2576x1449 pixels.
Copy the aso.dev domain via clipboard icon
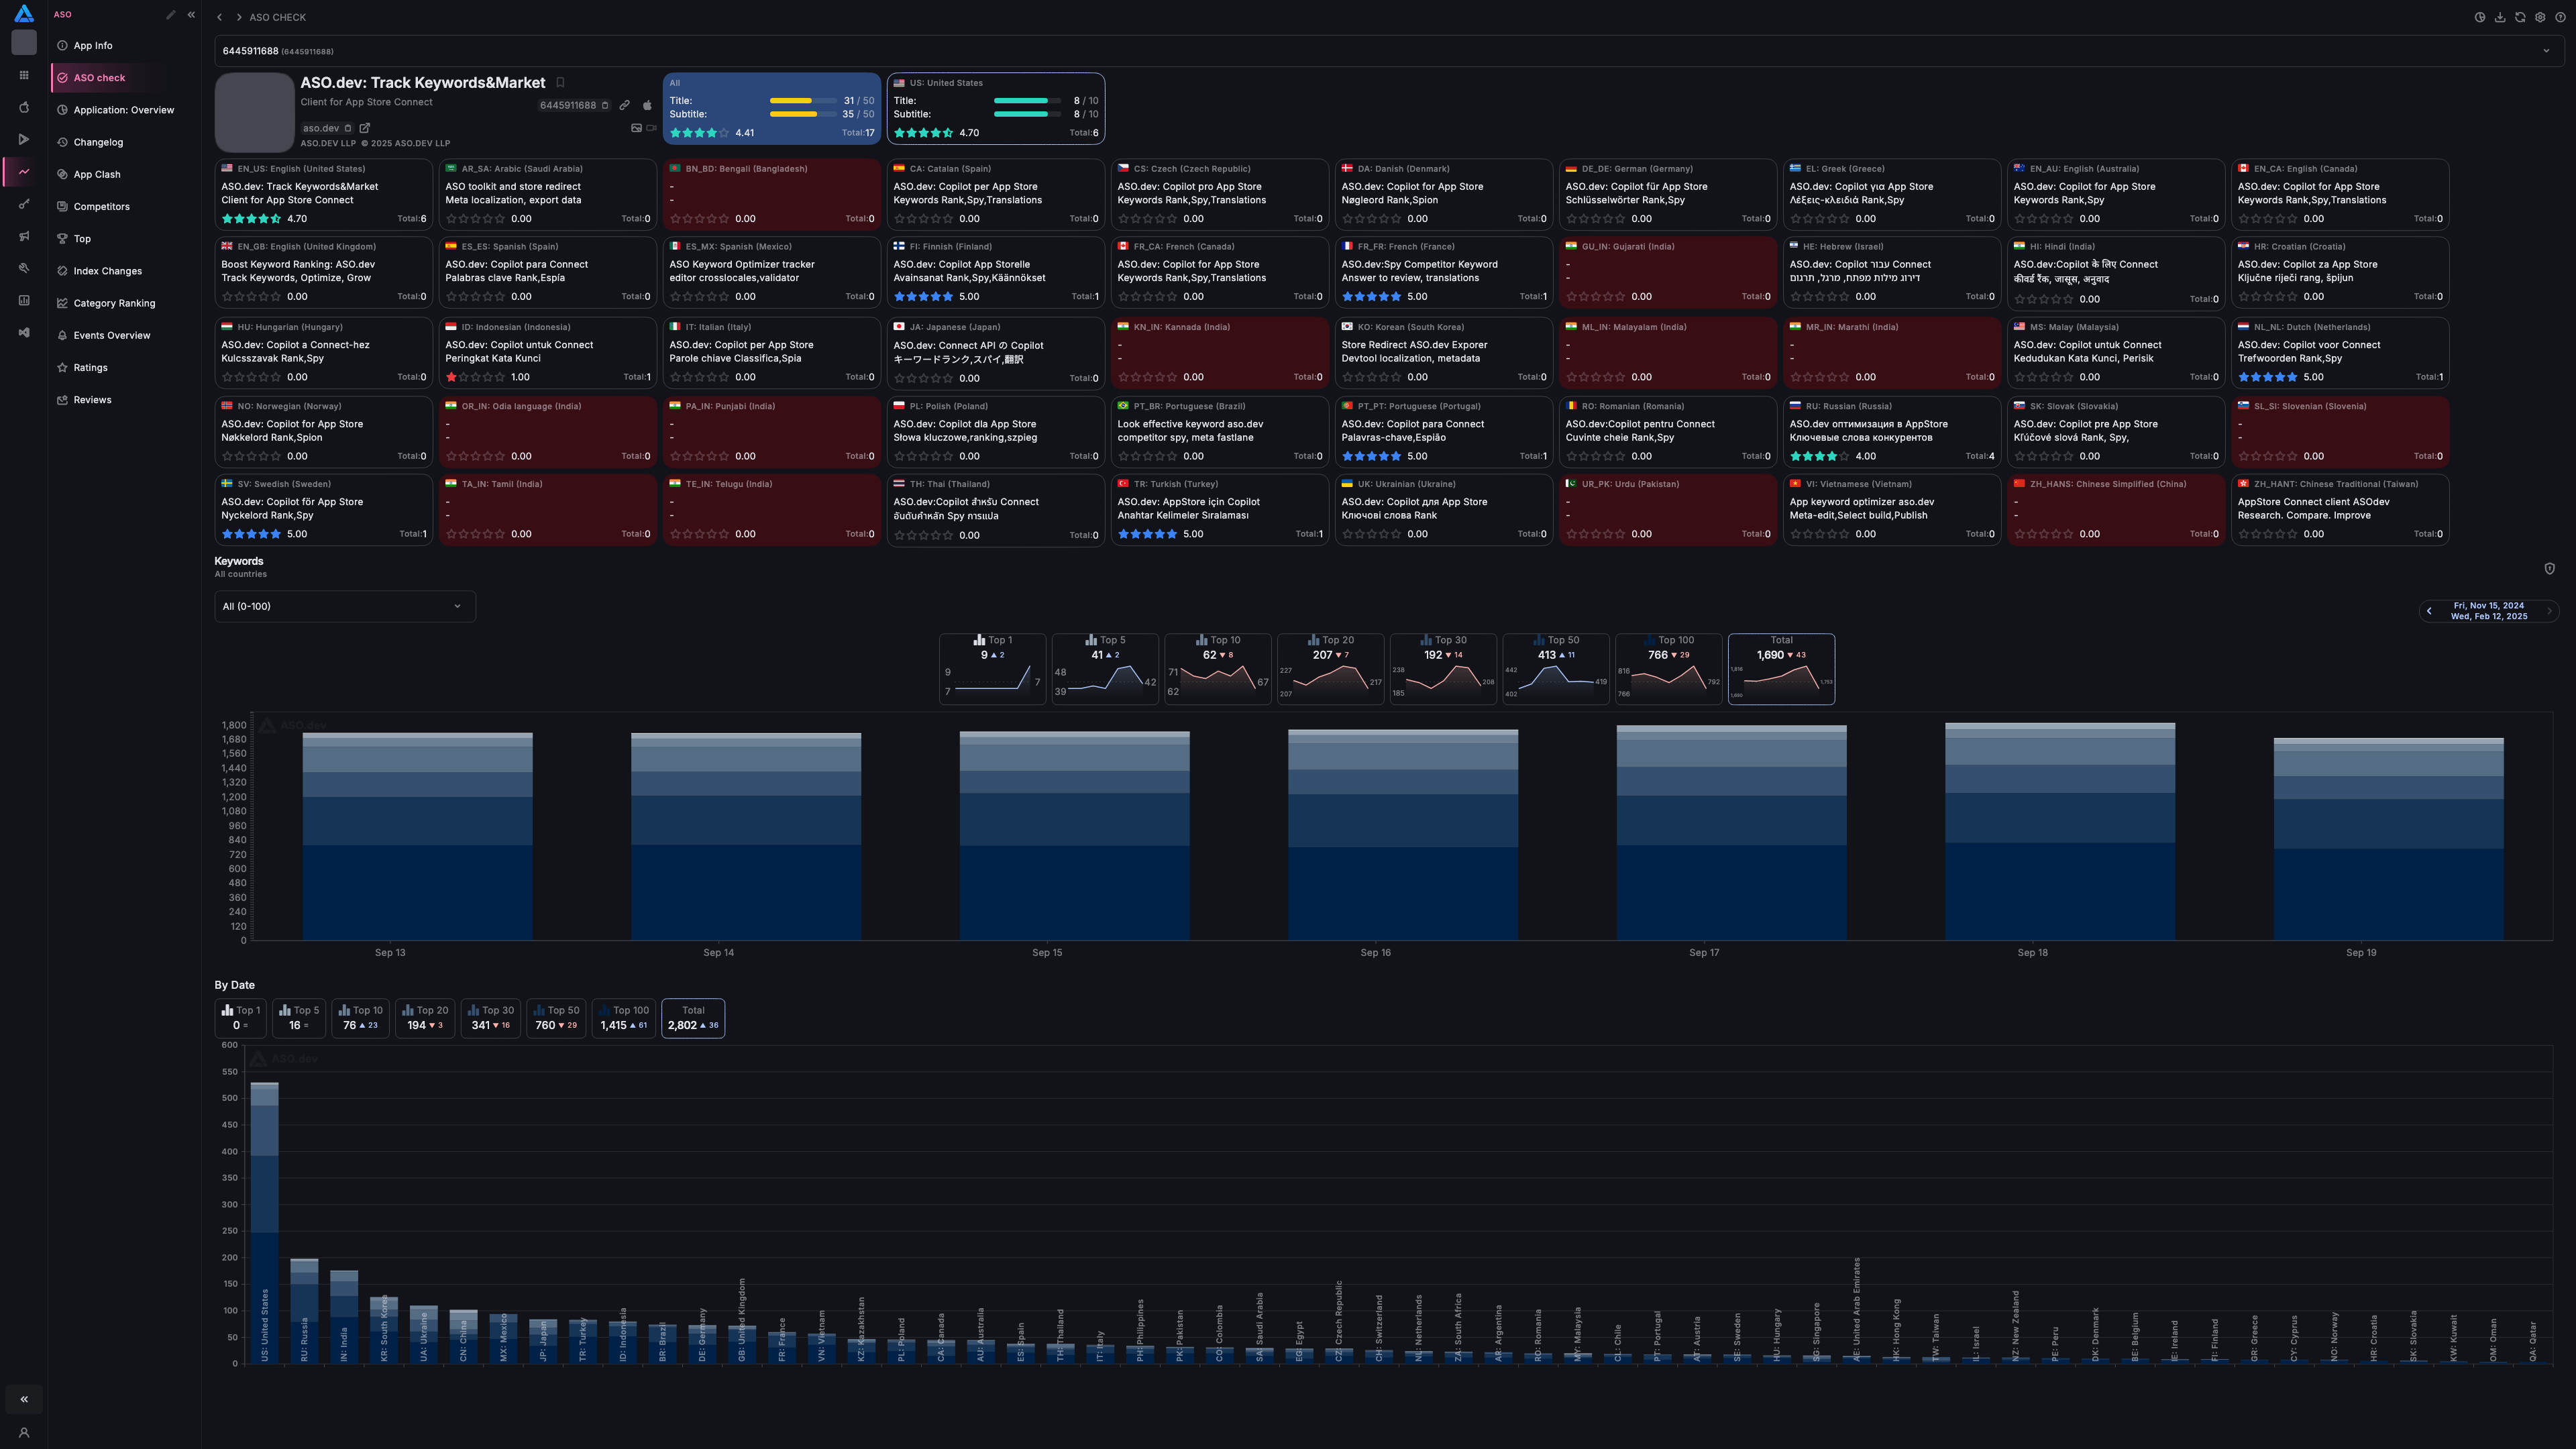click(348, 128)
